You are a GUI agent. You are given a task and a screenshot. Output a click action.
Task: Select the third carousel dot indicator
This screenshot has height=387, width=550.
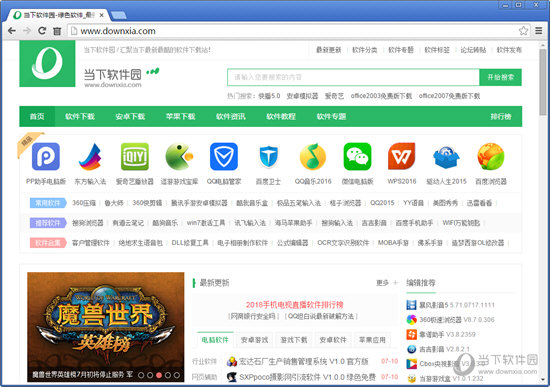[x=159, y=375]
